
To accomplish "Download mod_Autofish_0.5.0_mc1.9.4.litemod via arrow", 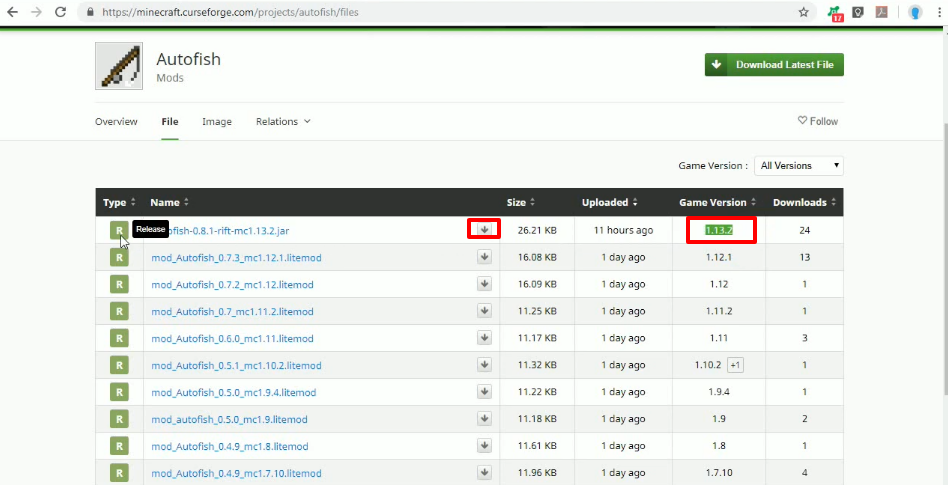I will [484, 391].
